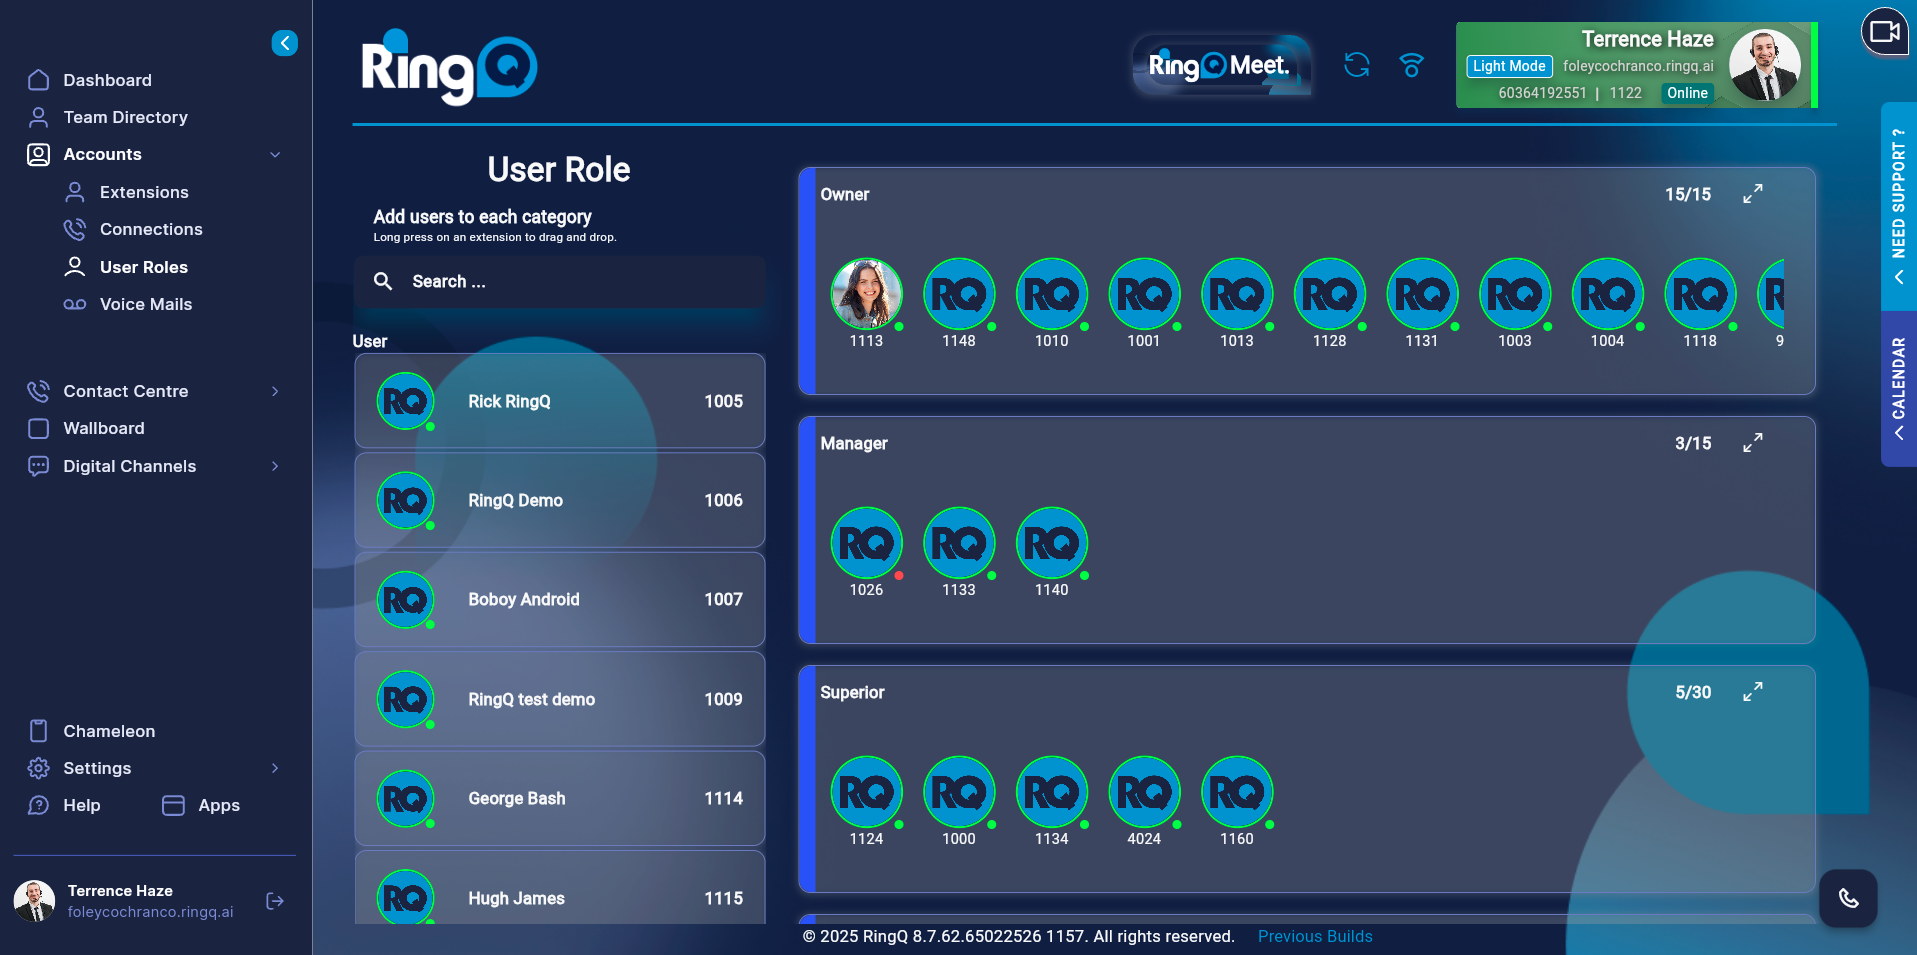
Task: Select the Connections item in Accounts
Action: click(x=149, y=229)
